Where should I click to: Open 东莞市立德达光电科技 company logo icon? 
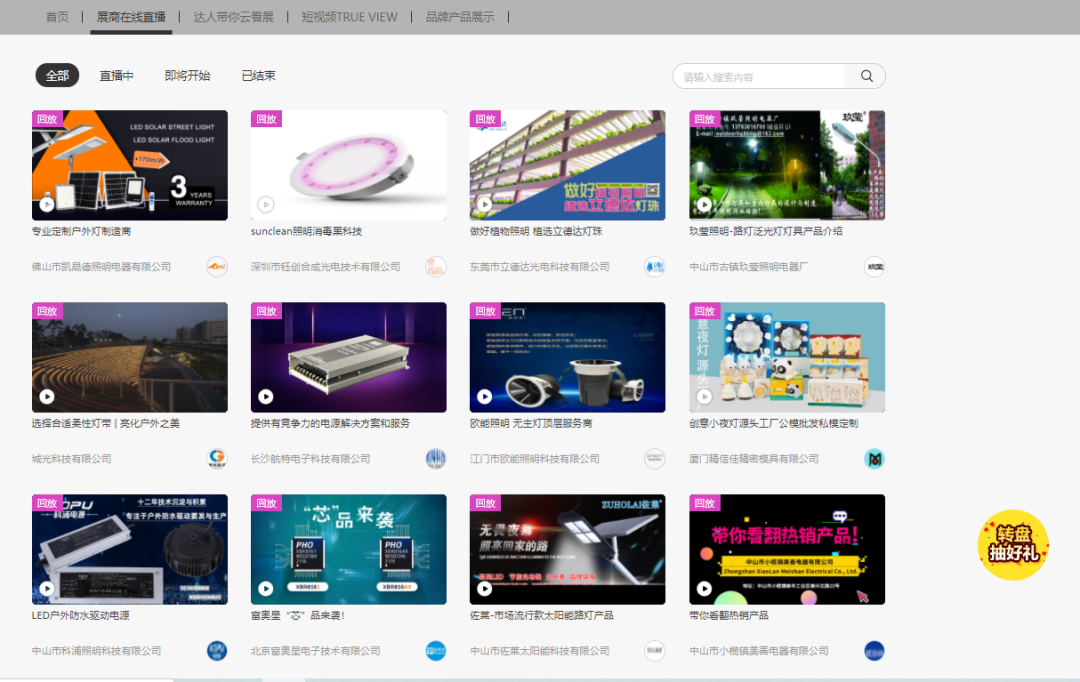(x=654, y=267)
